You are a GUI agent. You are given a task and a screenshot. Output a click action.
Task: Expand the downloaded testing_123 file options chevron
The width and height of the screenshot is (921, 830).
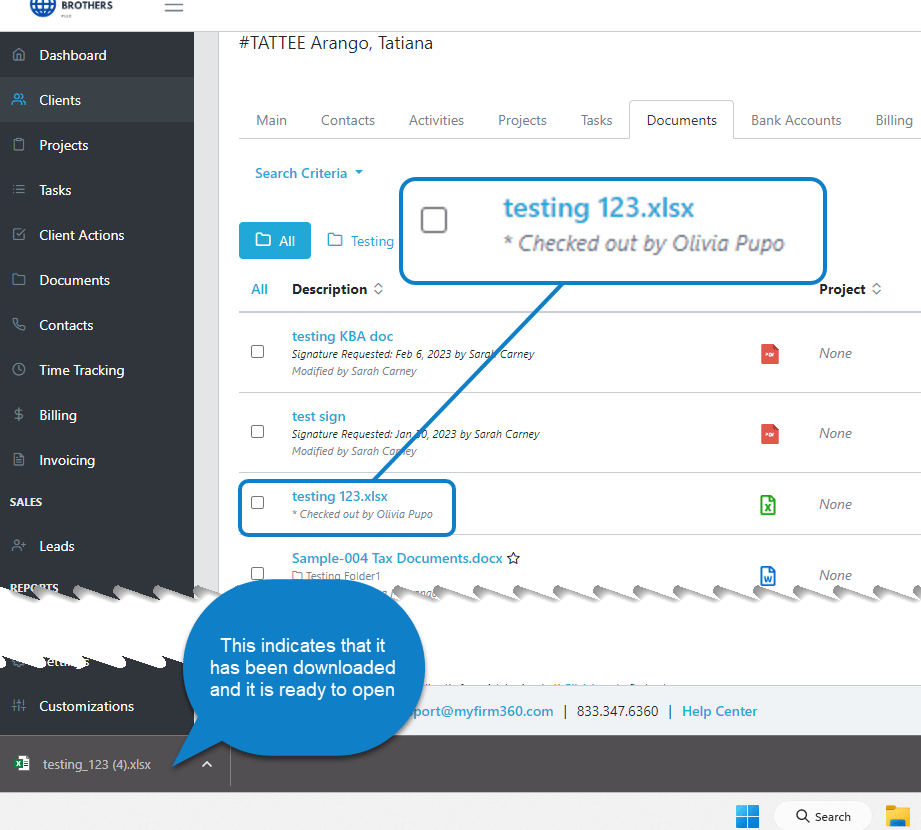206,763
